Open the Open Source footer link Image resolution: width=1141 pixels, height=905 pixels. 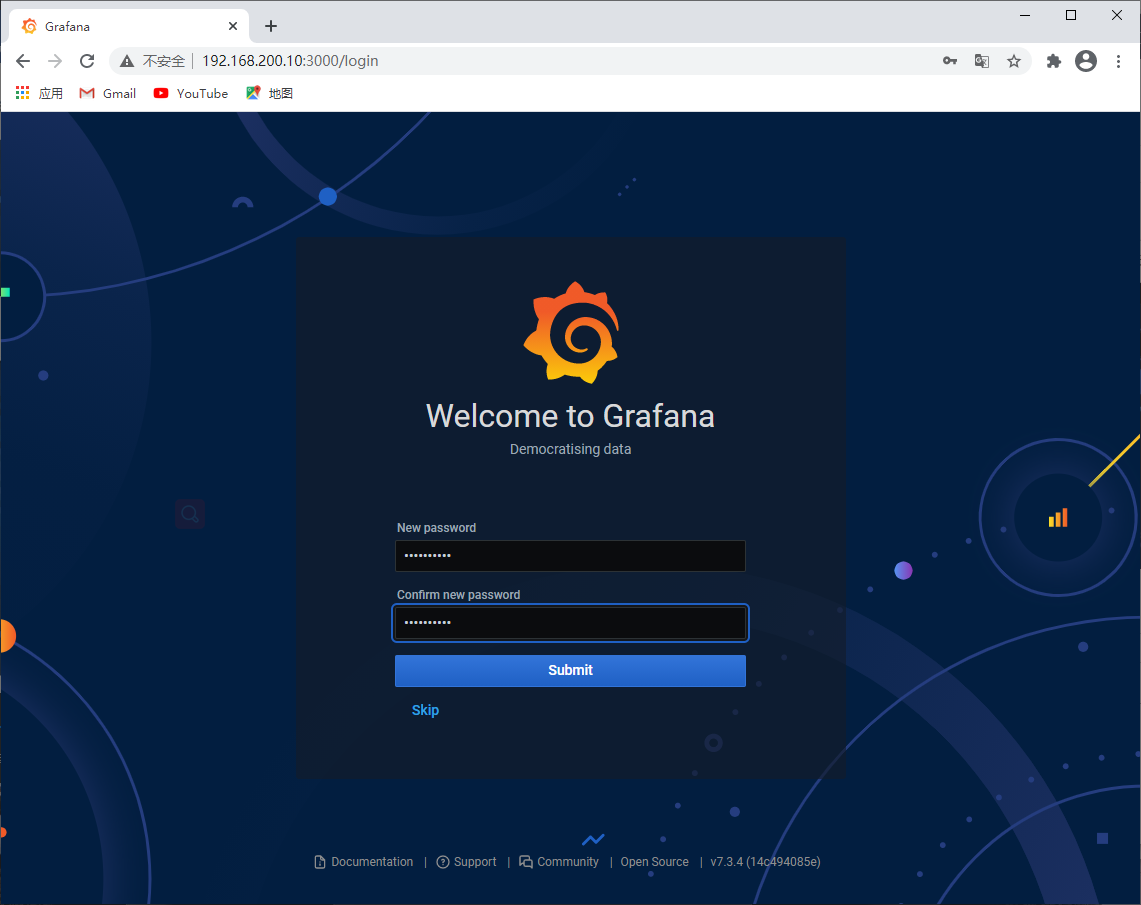(654, 861)
